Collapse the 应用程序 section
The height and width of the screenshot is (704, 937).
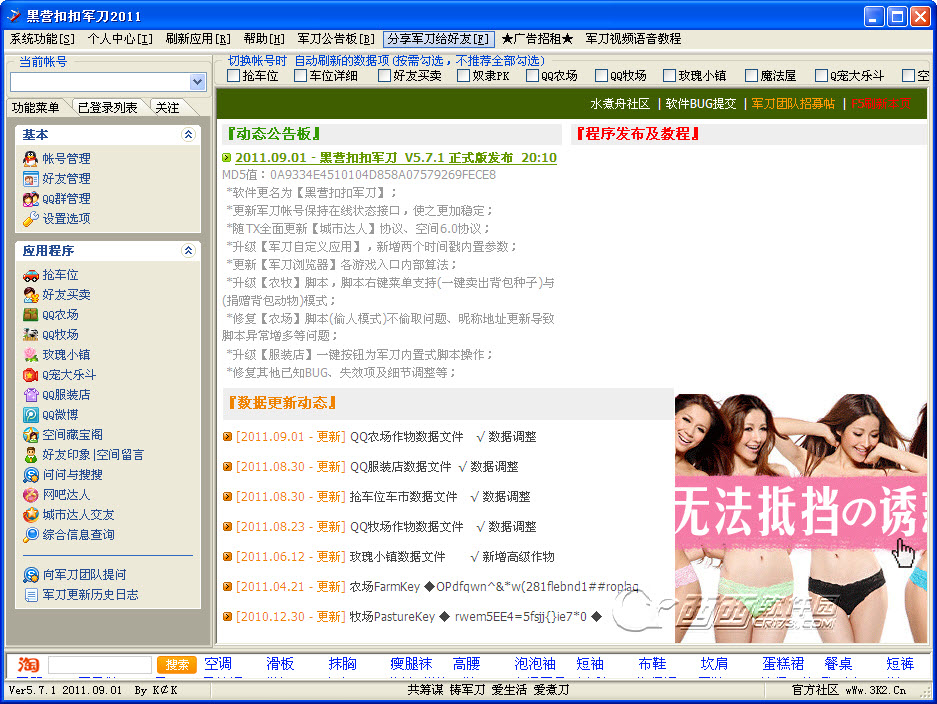pos(187,250)
